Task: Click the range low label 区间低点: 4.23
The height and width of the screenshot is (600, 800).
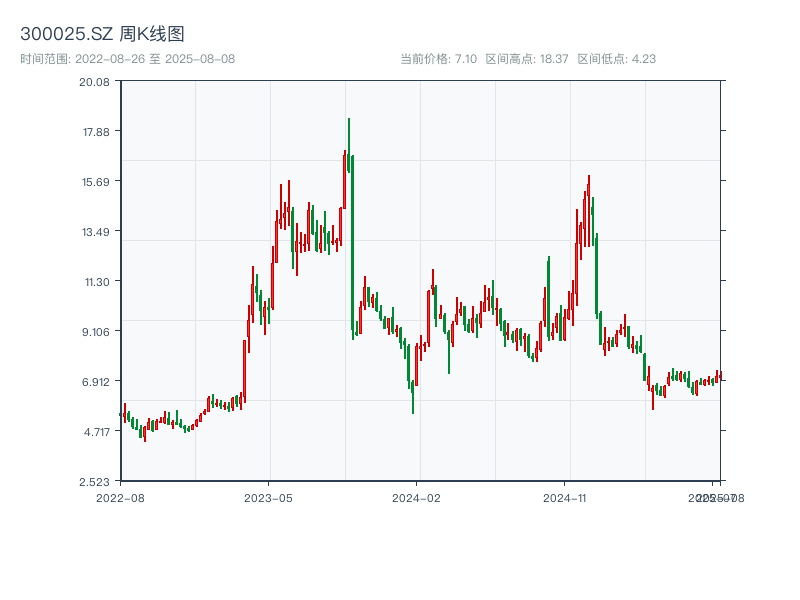Action: tap(616, 59)
